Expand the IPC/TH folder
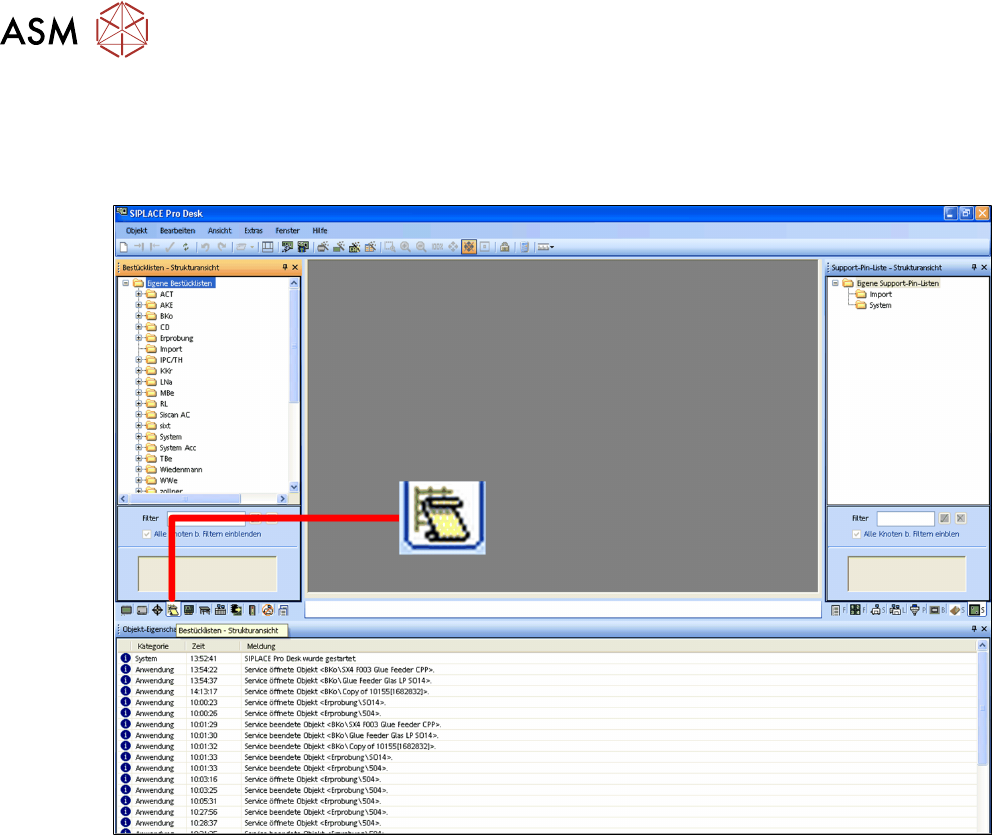 coord(139,360)
